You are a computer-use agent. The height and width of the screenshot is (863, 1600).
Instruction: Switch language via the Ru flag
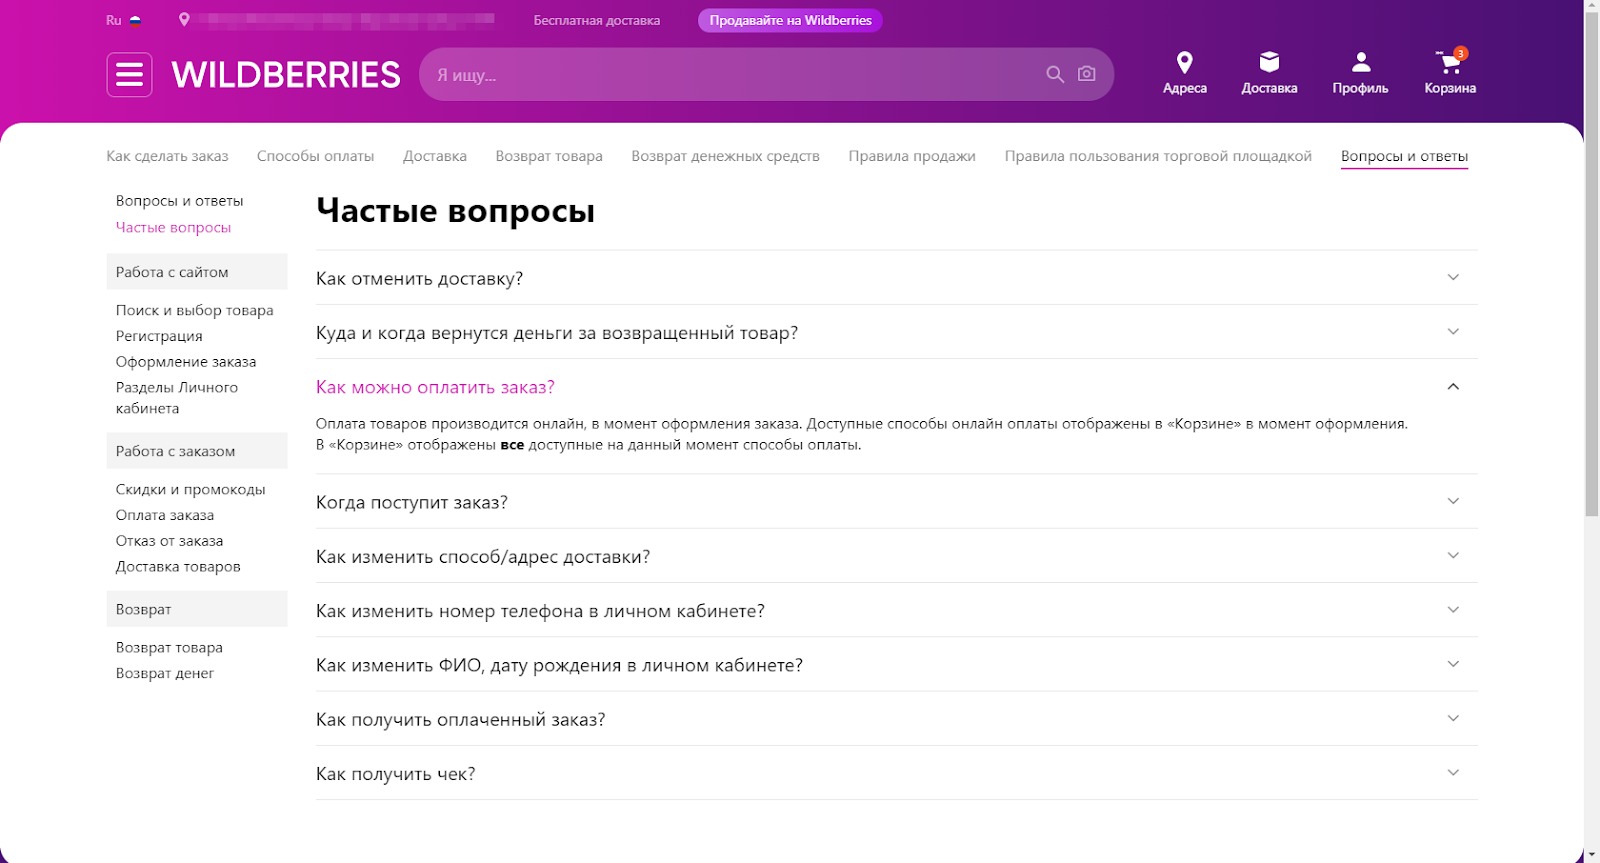click(124, 20)
